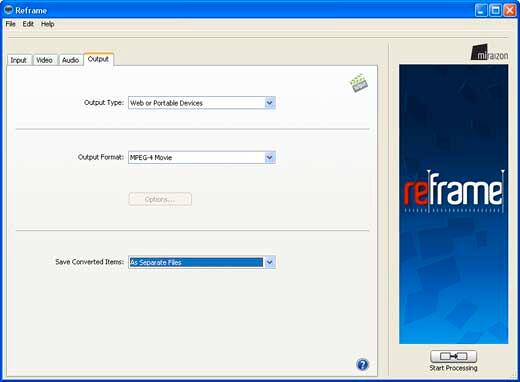
Task: Expand the Output Format dropdown arrow
Action: (270, 157)
